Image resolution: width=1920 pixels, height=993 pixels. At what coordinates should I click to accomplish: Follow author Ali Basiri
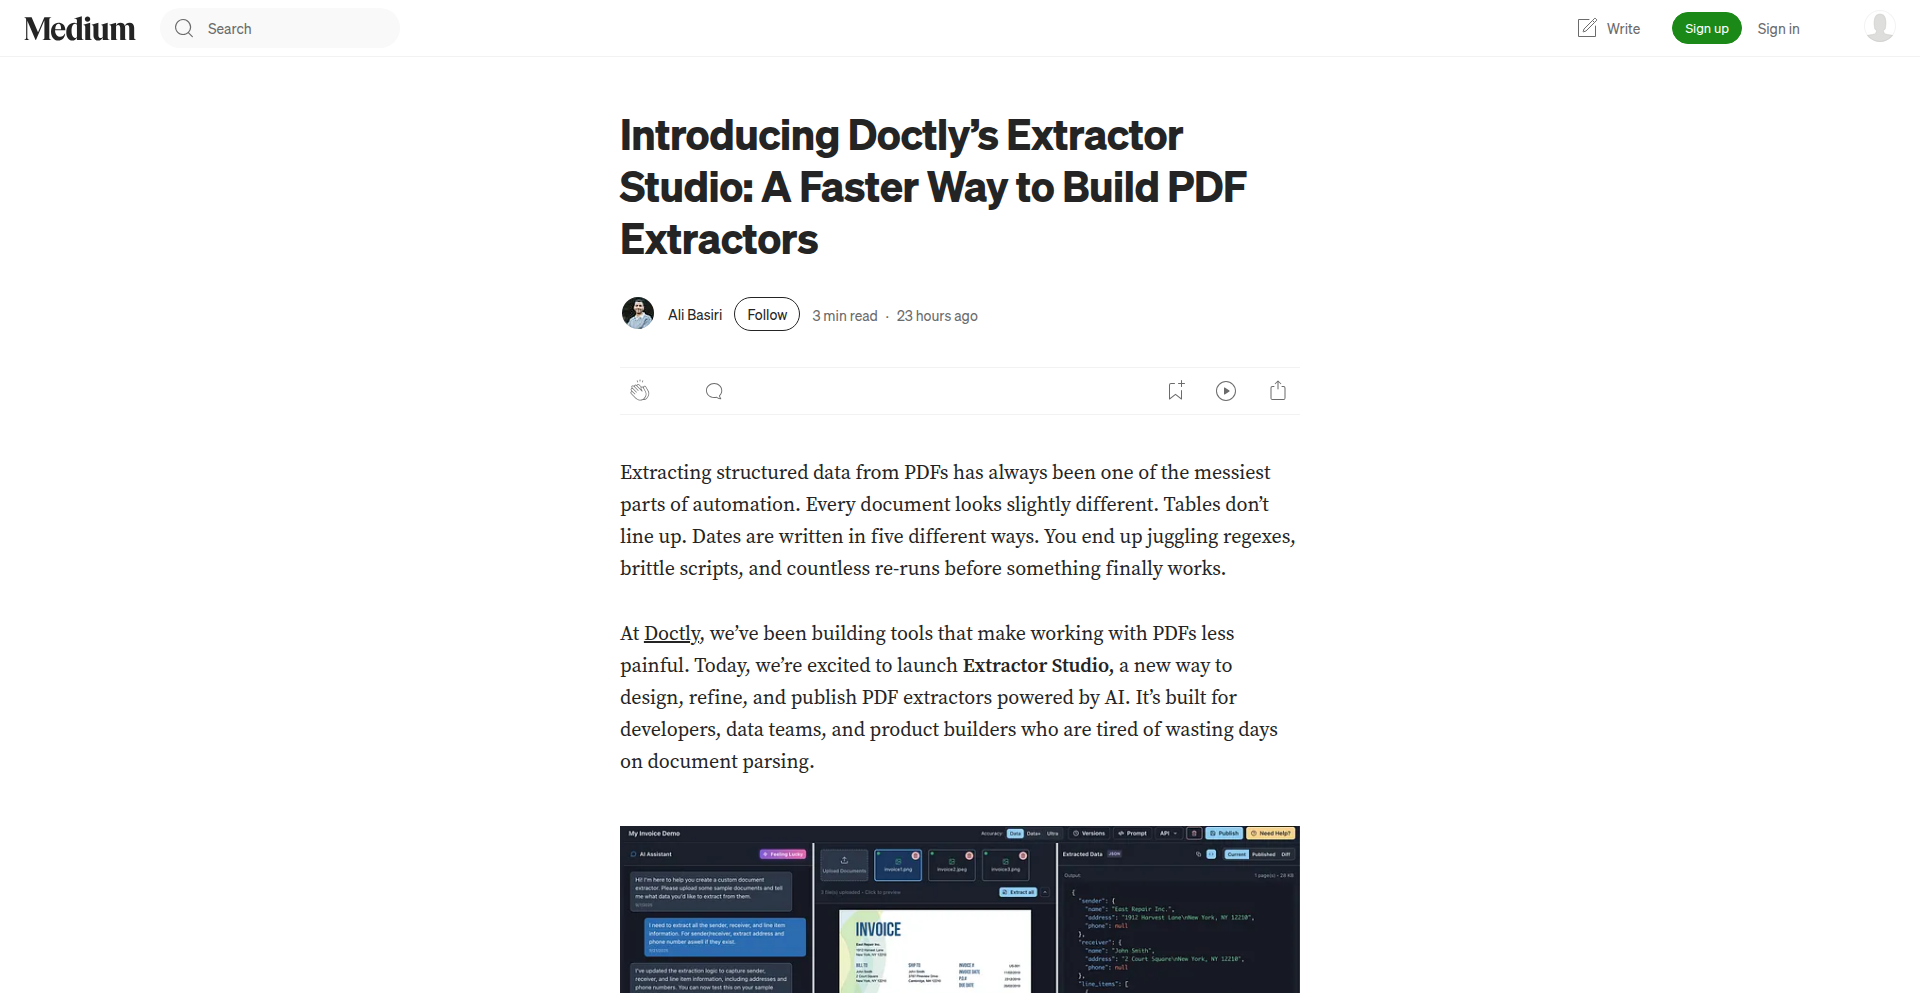click(x=767, y=314)
